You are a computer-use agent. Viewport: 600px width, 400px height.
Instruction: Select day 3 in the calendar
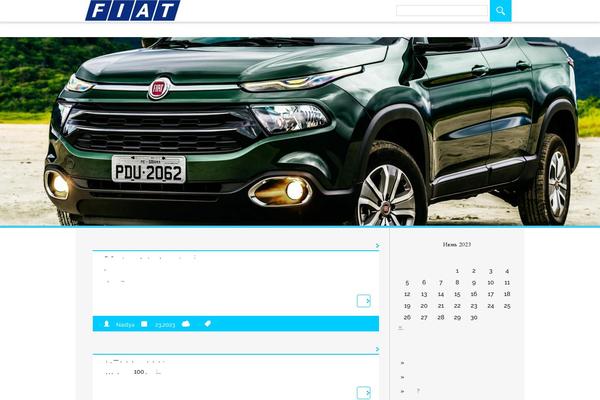[491, 271]
